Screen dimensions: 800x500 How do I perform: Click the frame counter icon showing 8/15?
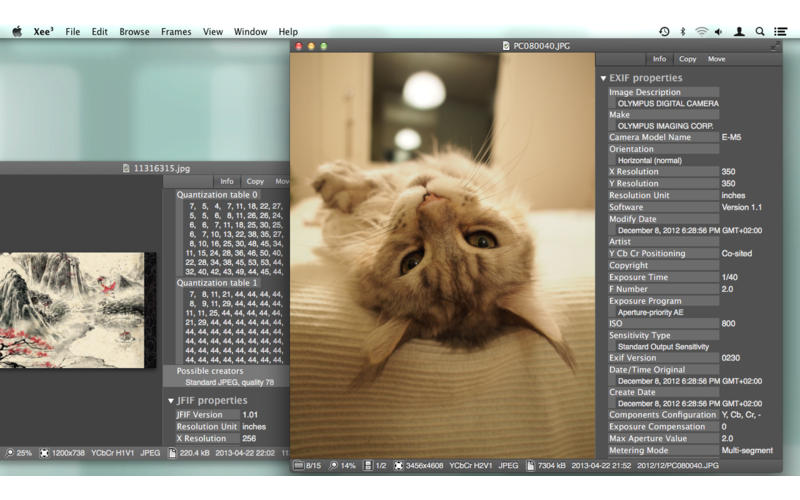click(x=299, y=465)
